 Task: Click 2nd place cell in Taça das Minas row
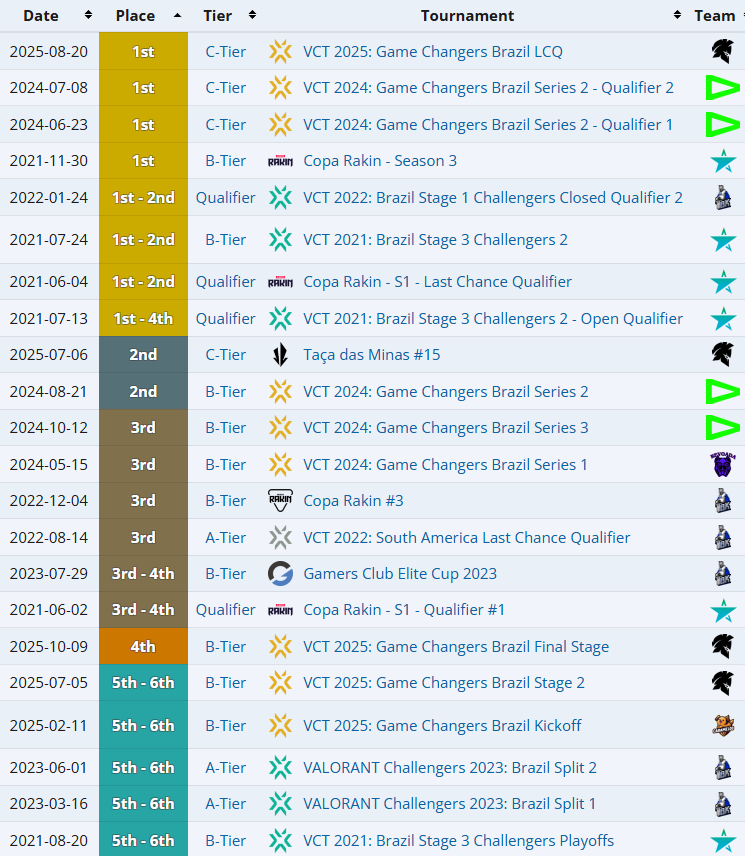[x=144, y=355]
